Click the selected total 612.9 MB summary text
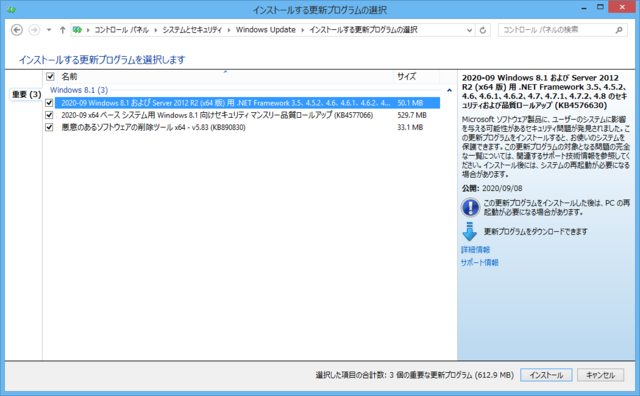 click(x=414, y=375)
